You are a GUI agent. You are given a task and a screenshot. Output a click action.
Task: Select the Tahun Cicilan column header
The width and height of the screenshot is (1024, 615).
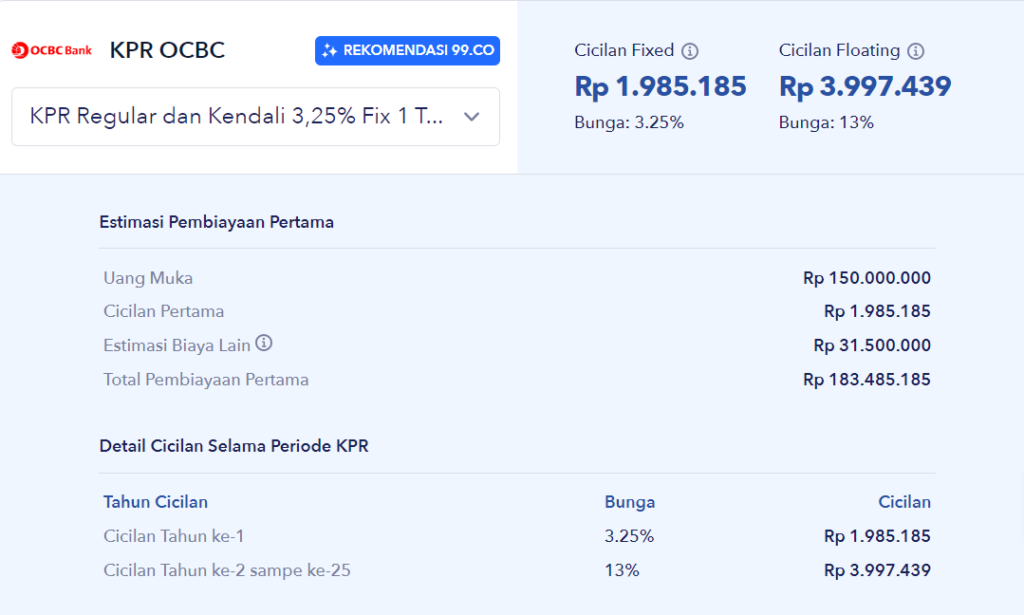point(155,501)
